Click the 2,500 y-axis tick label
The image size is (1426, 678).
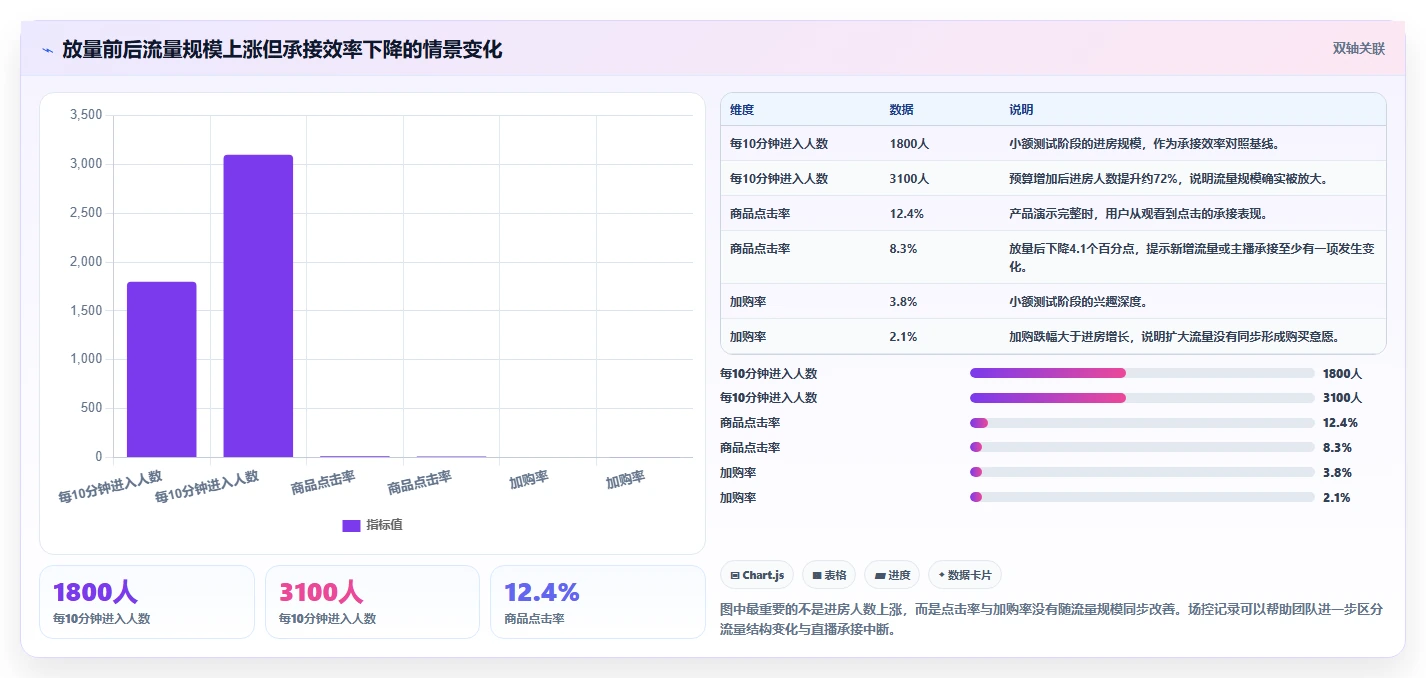click(x=86, y=213)
